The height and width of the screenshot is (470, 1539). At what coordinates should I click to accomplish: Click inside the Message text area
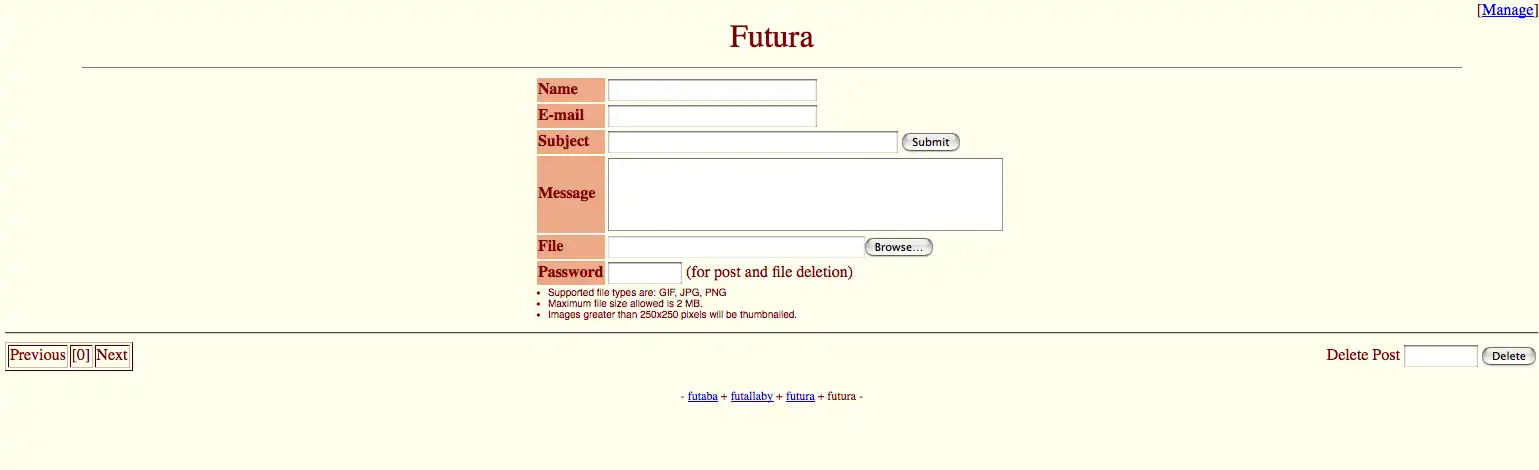[x=804, y=194]
